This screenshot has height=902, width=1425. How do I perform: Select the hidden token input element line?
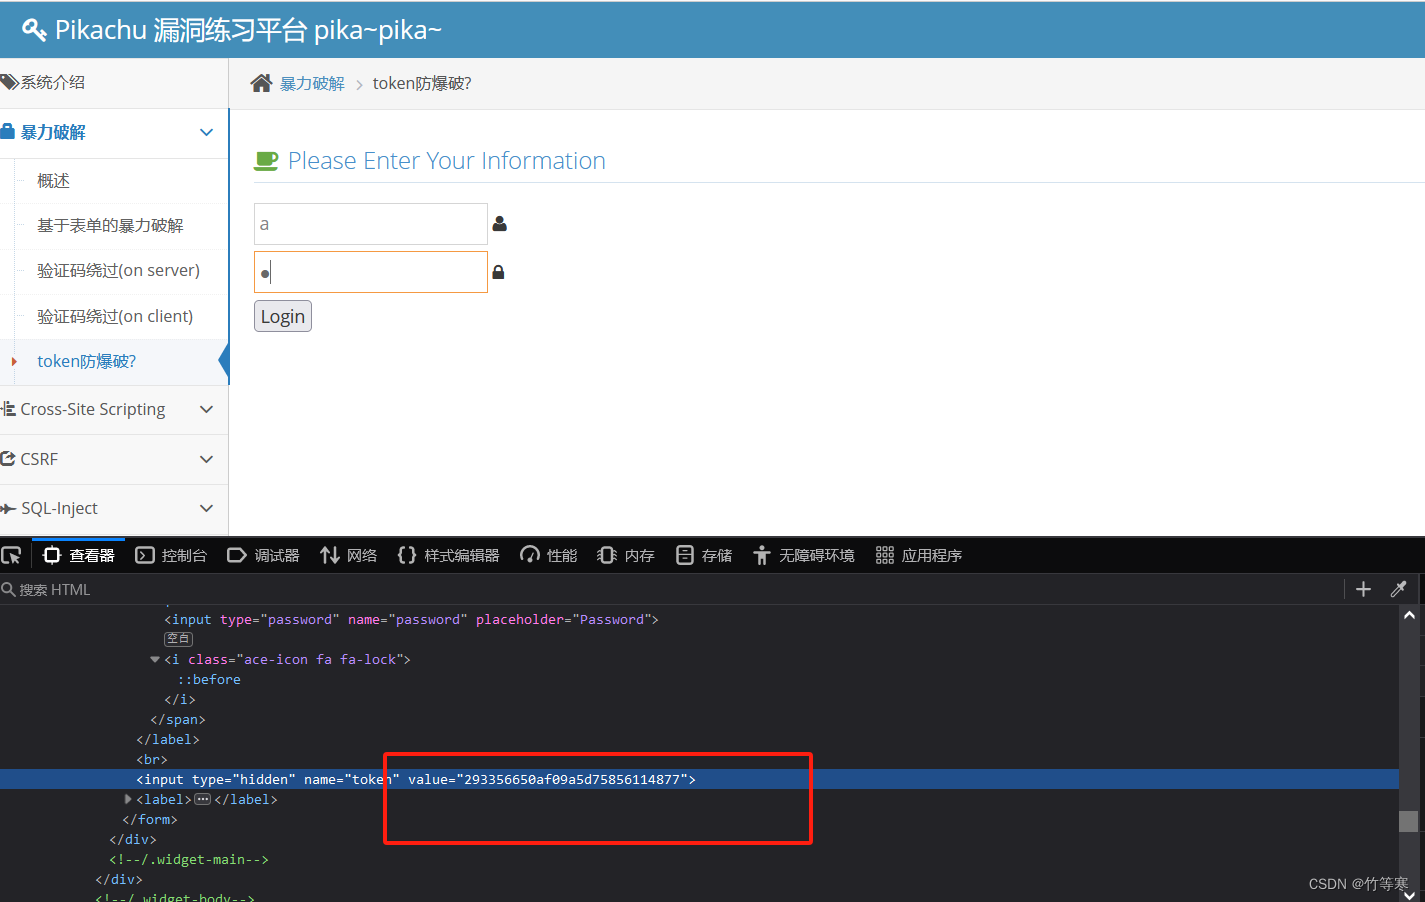(x=416, y=779)
